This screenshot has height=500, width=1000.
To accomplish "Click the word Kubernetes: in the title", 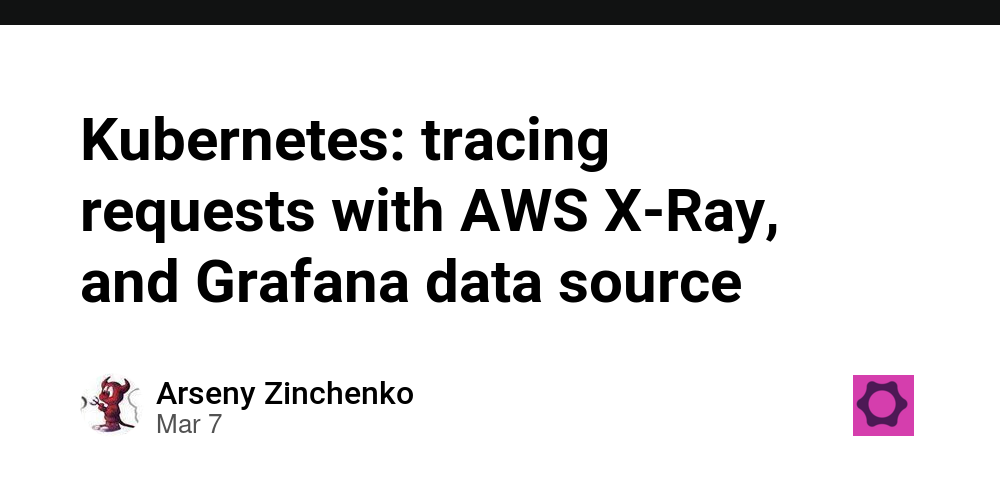I will [243, 142].
